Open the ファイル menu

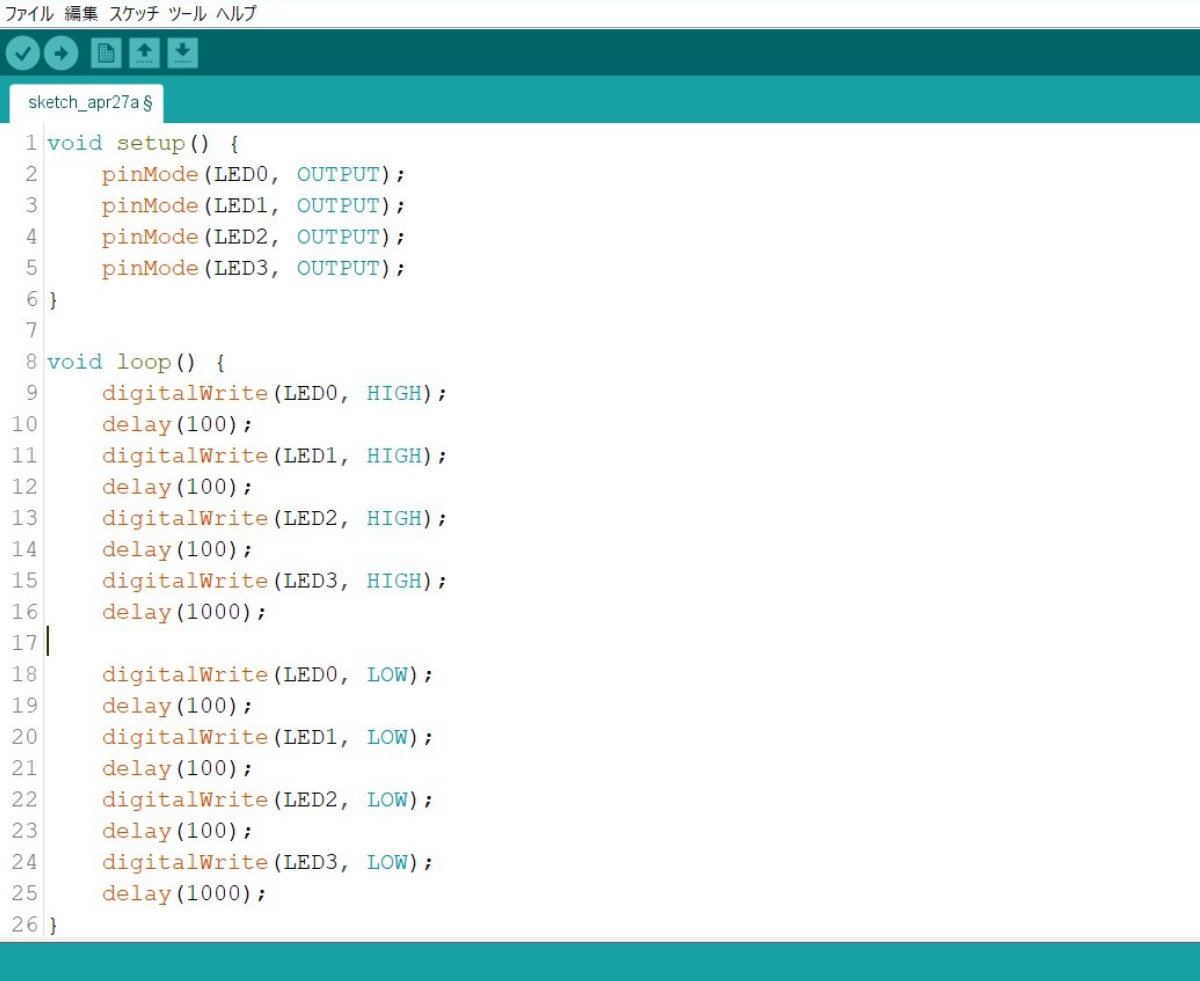[x=29, y=13]
